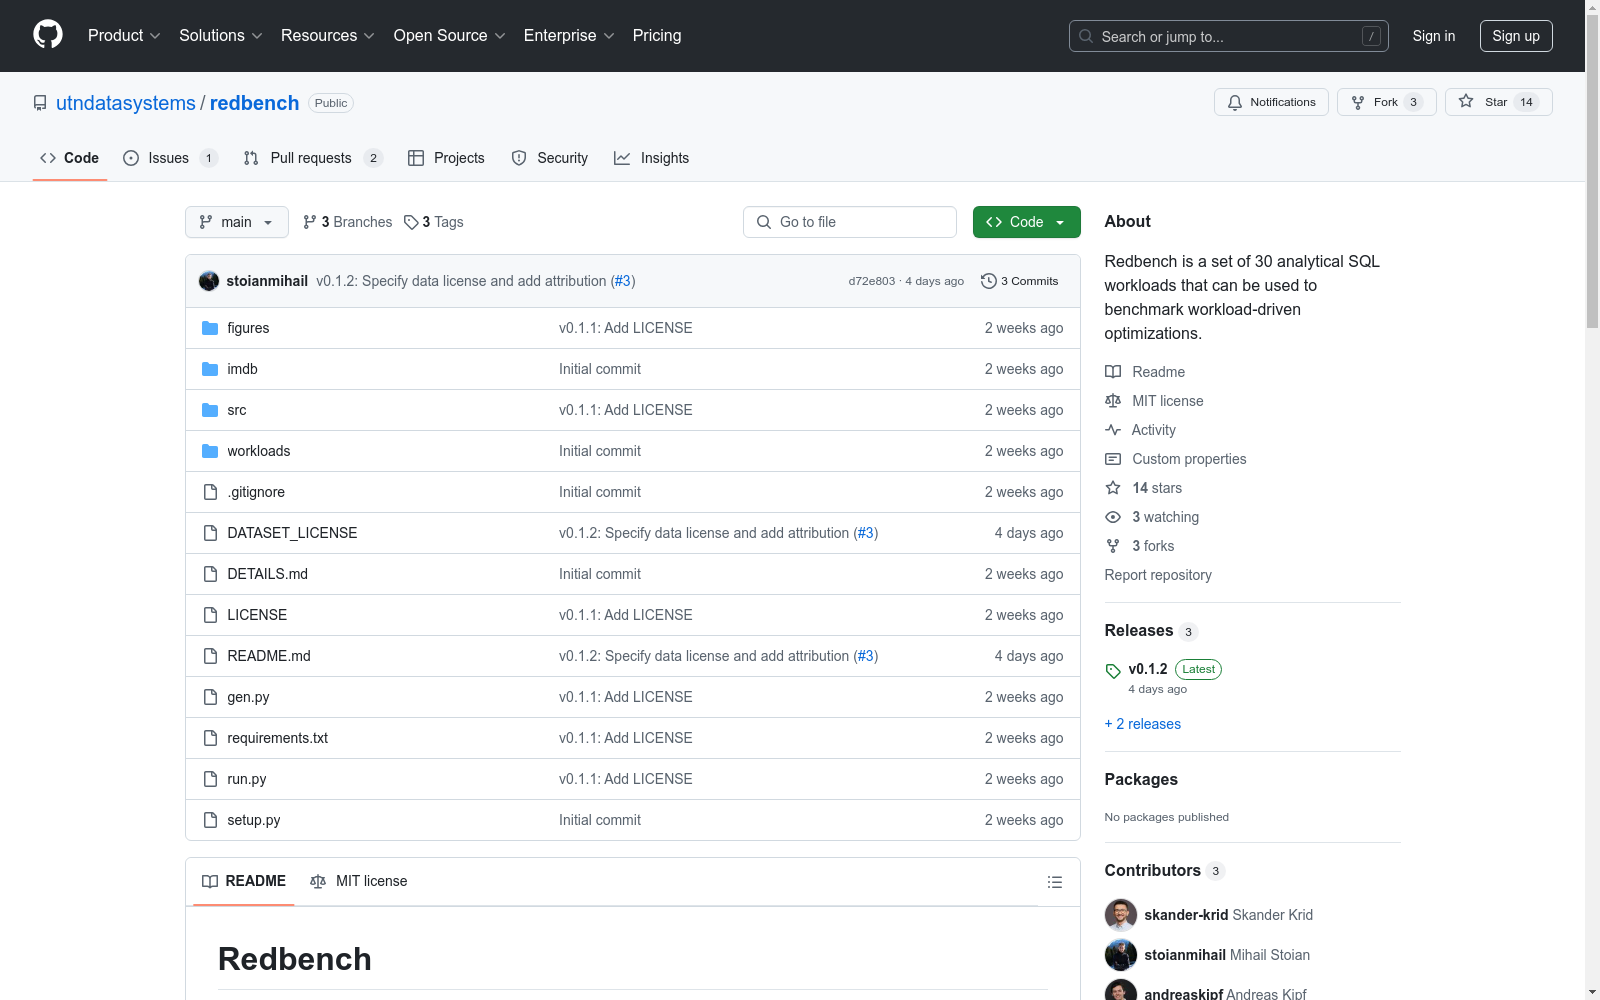Open the run.py file

[x=247, y=779]
